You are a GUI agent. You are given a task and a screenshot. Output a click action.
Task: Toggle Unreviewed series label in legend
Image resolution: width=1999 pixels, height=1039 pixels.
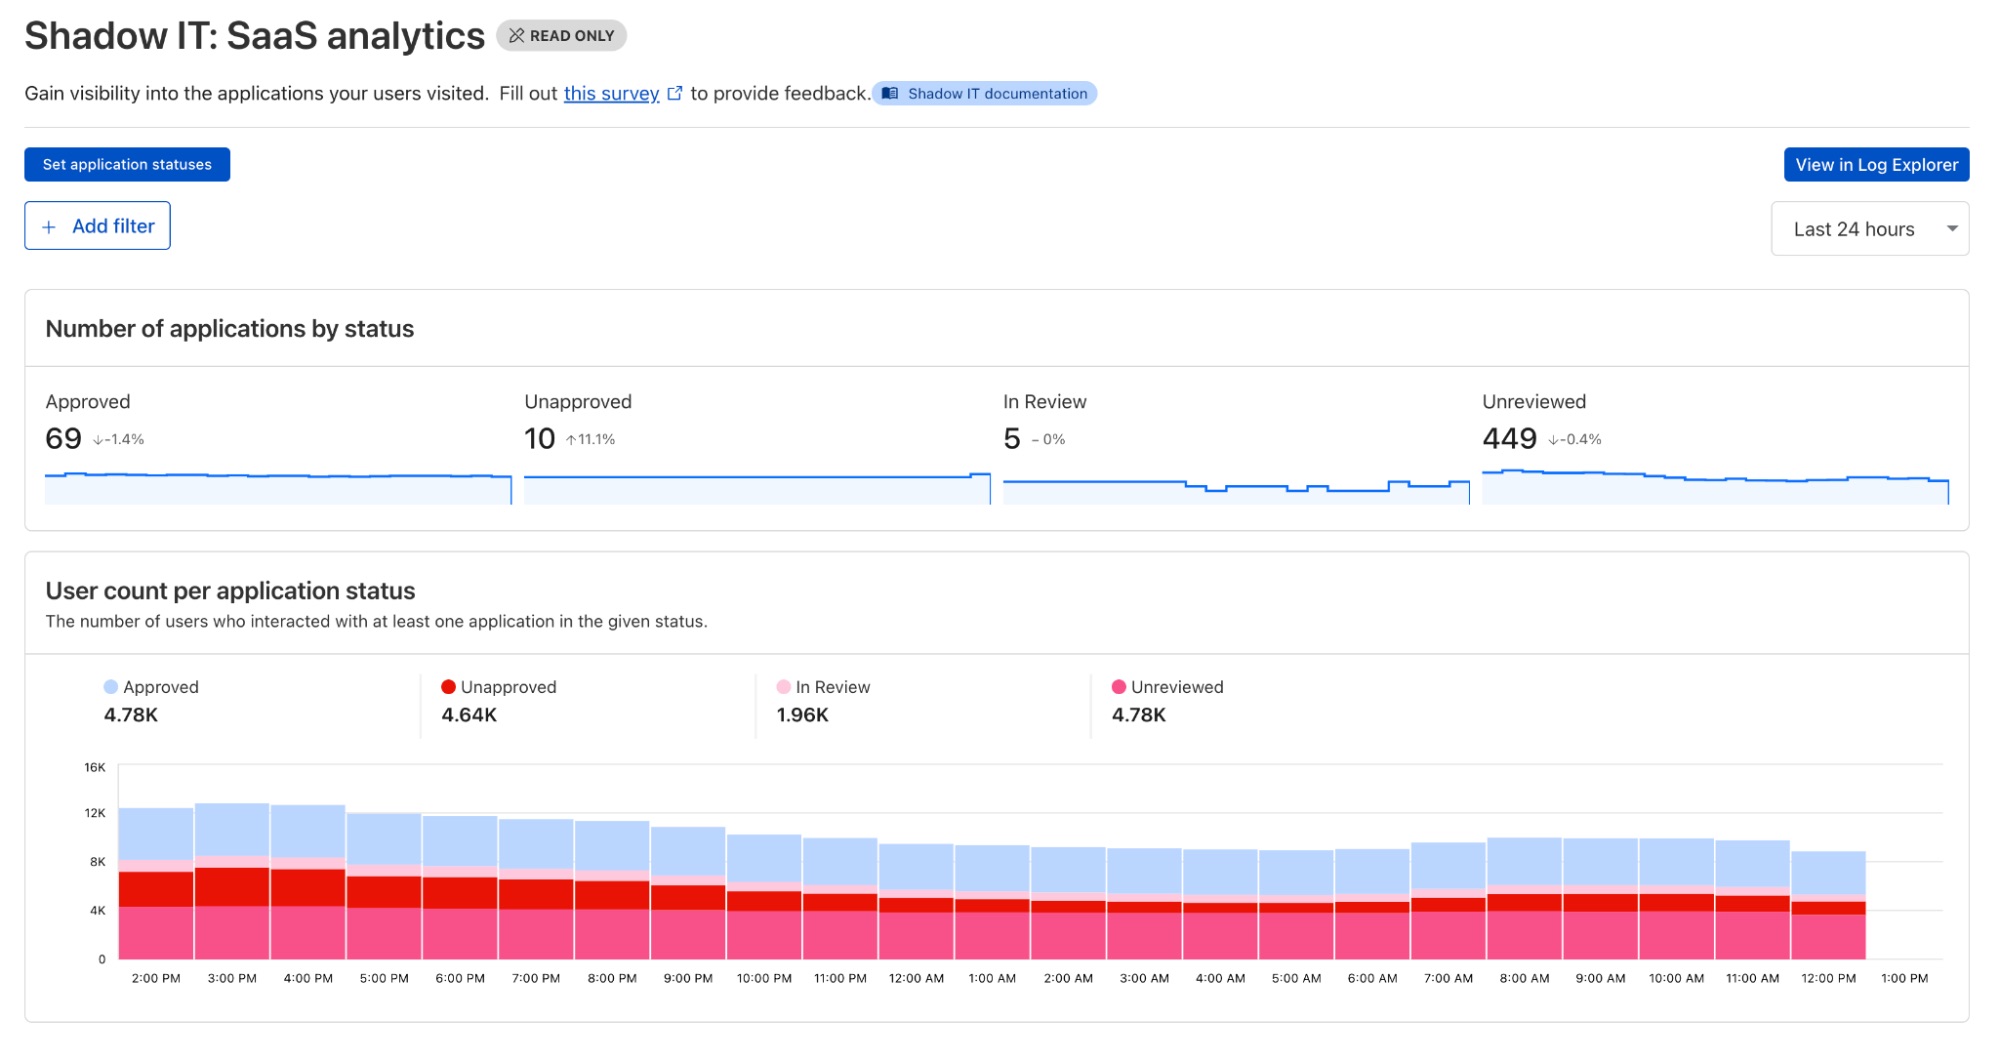1177,687
